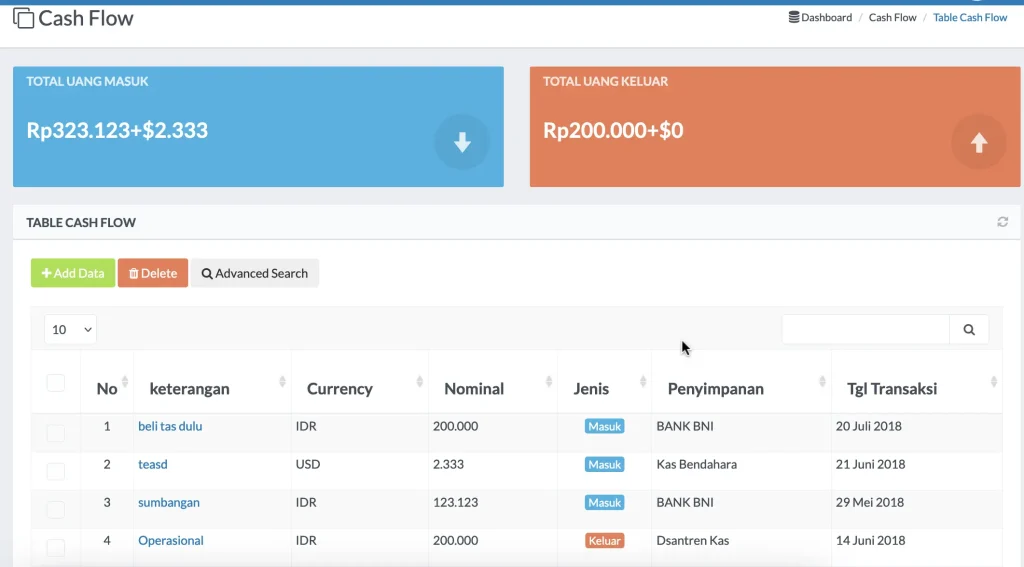Sort by Tgl Transaksi column arrows
The image size is (1024, 567).
(x=993, y=382)
